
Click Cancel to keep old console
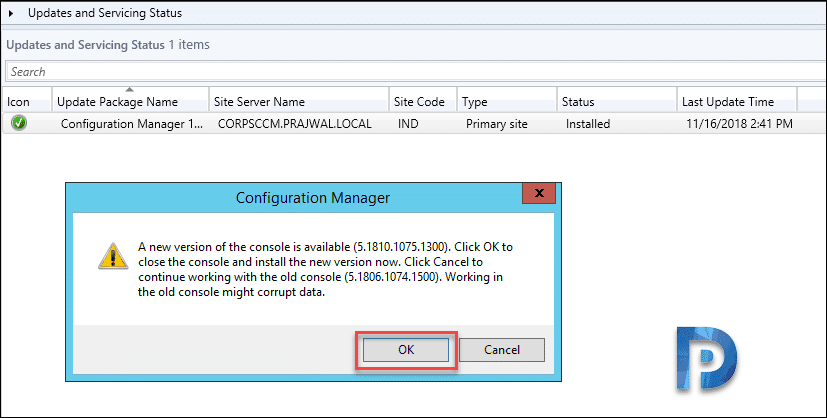(502, 349)
